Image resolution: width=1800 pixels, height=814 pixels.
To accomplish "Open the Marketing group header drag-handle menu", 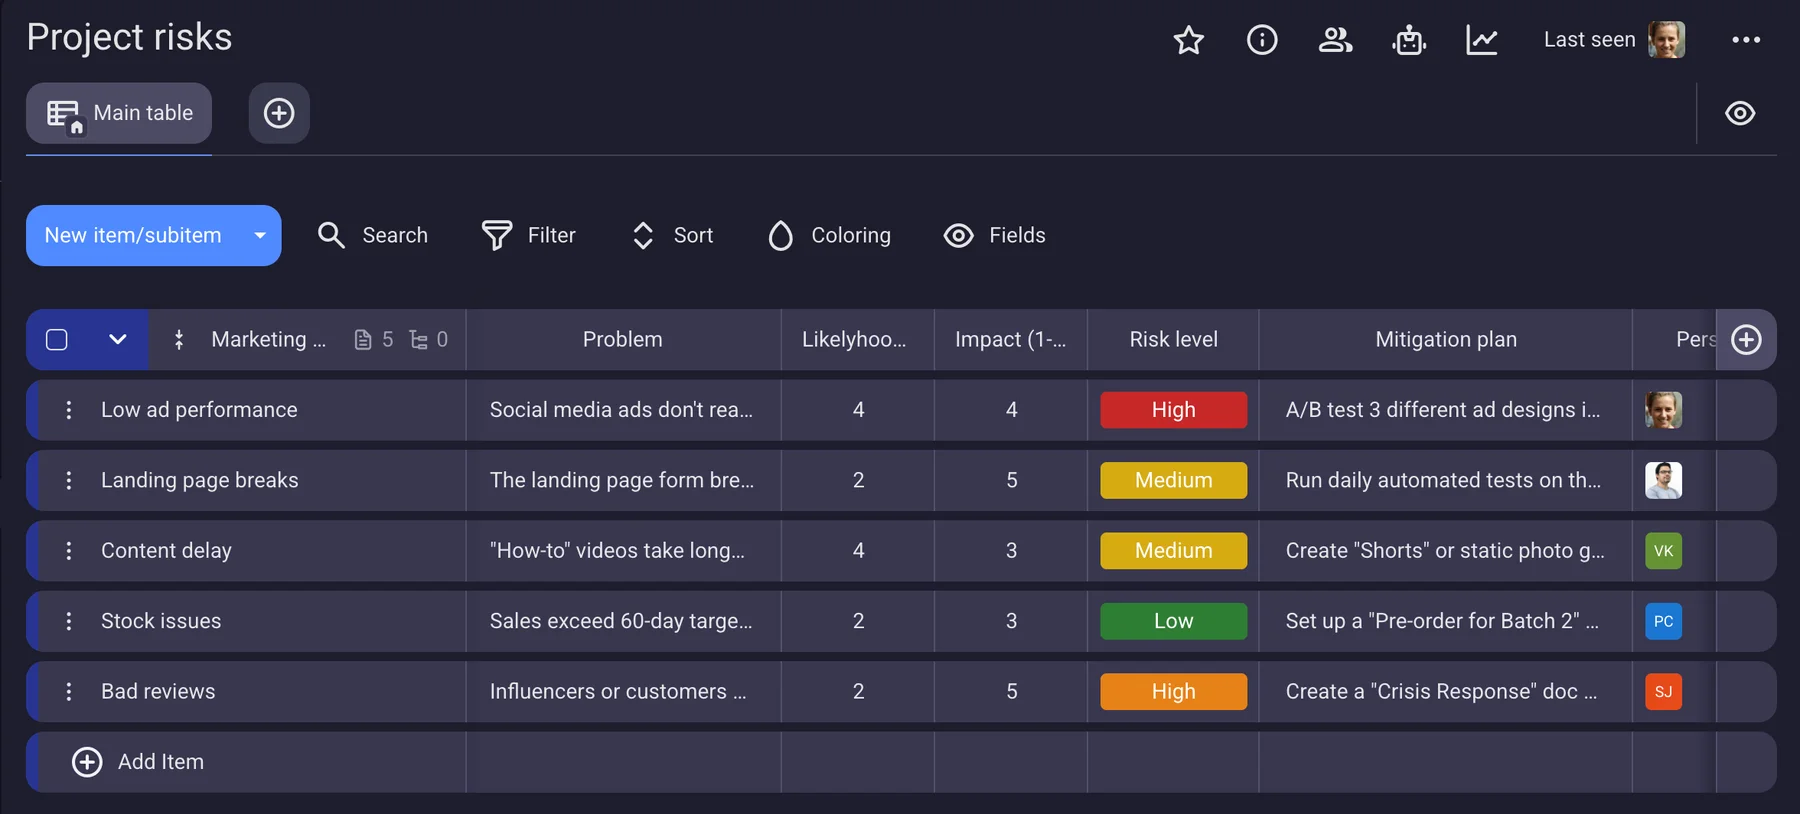I will point(179,340).
